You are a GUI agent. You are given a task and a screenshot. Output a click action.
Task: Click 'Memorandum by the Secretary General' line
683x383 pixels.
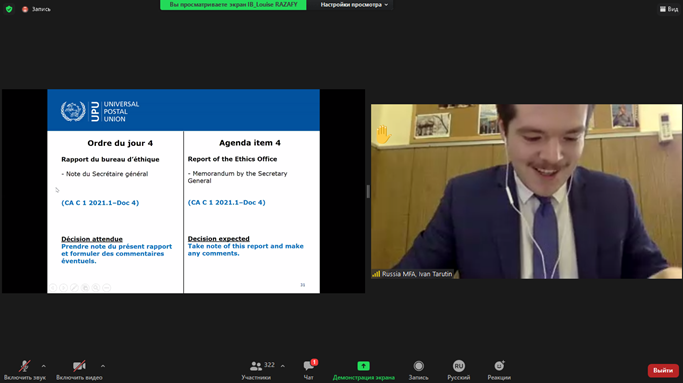(x=237, y=177)
